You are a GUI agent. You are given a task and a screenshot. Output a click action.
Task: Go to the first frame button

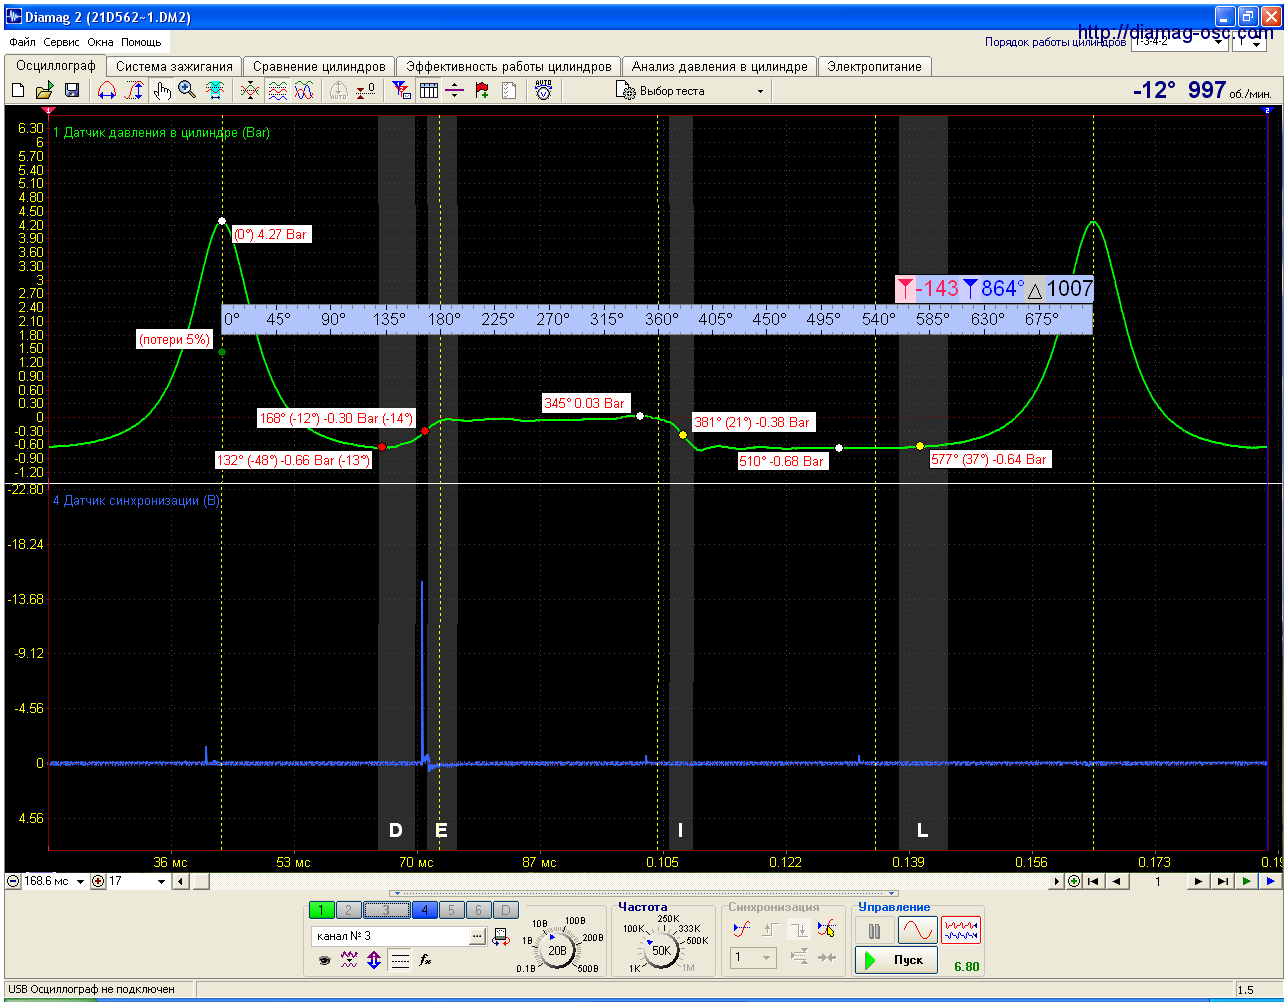coord(1094,881)
